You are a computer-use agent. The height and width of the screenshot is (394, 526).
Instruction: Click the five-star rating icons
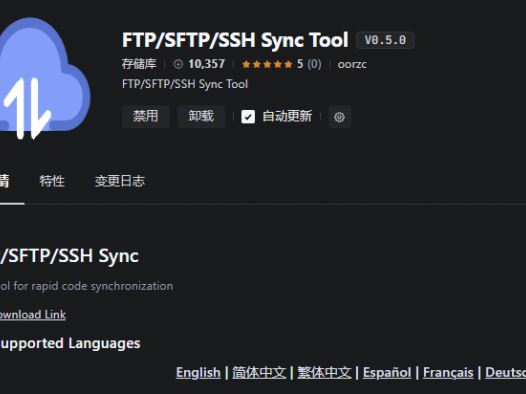pyautogui.click(x=267, y=64)
